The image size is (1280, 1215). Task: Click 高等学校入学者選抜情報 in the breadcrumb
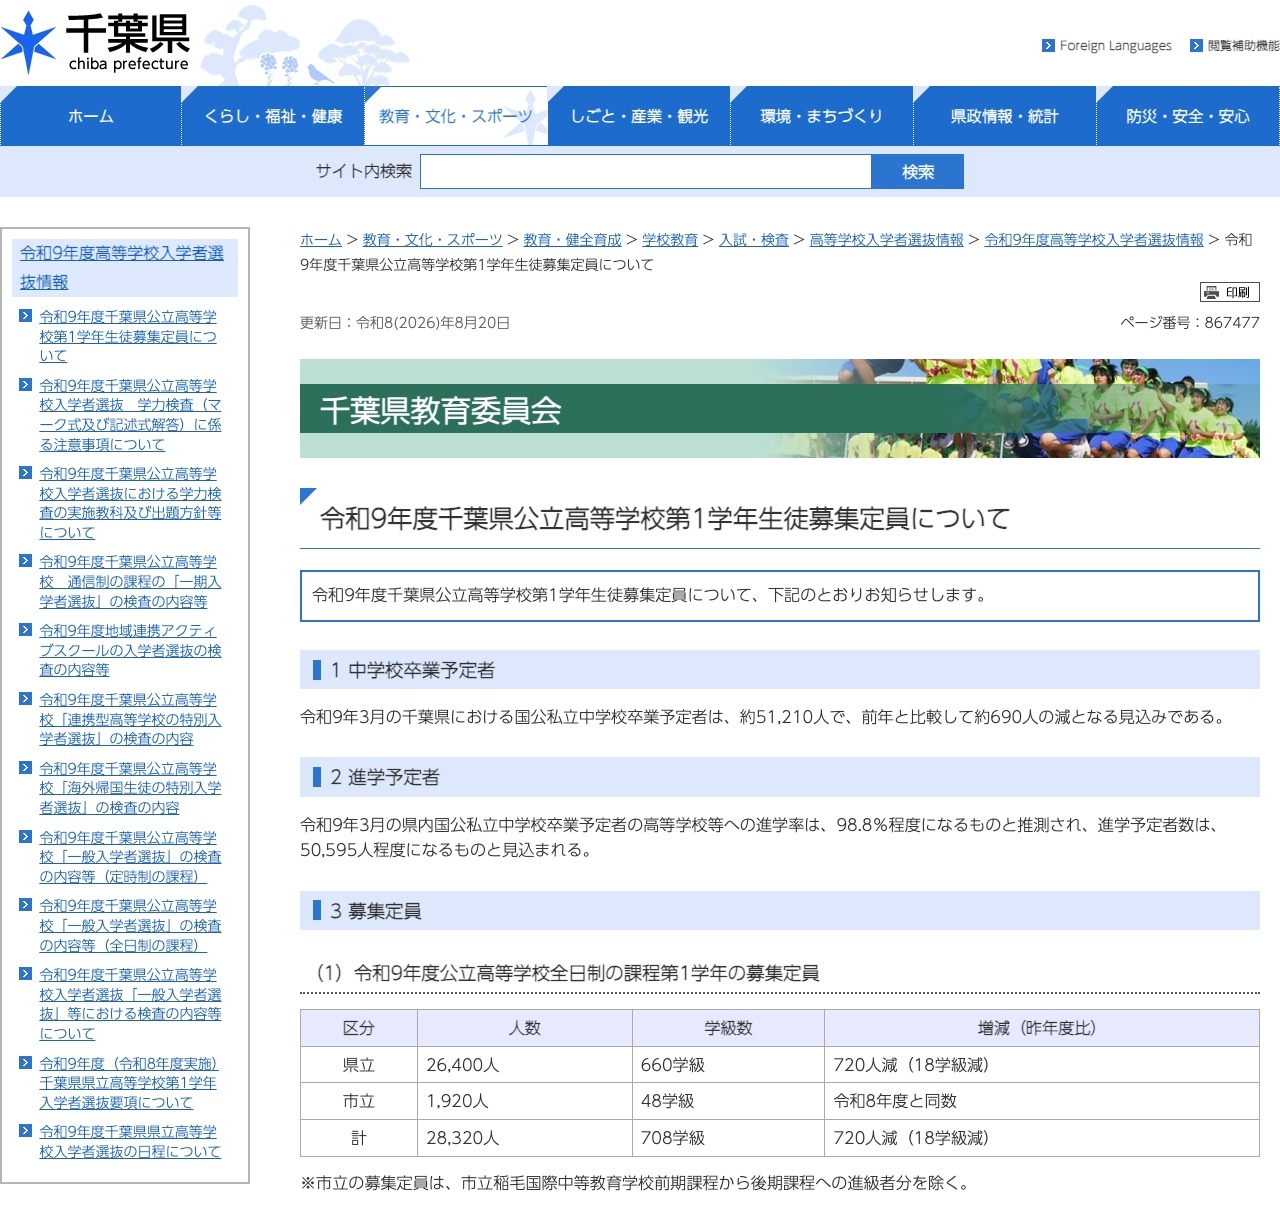tap(886, 240)
